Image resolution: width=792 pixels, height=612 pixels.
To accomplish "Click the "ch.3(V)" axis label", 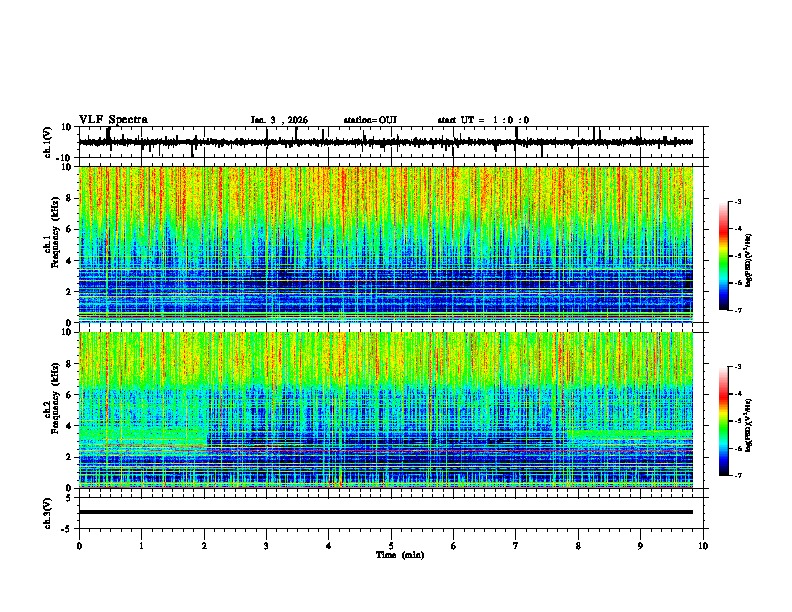I will (x=48, y=513).
